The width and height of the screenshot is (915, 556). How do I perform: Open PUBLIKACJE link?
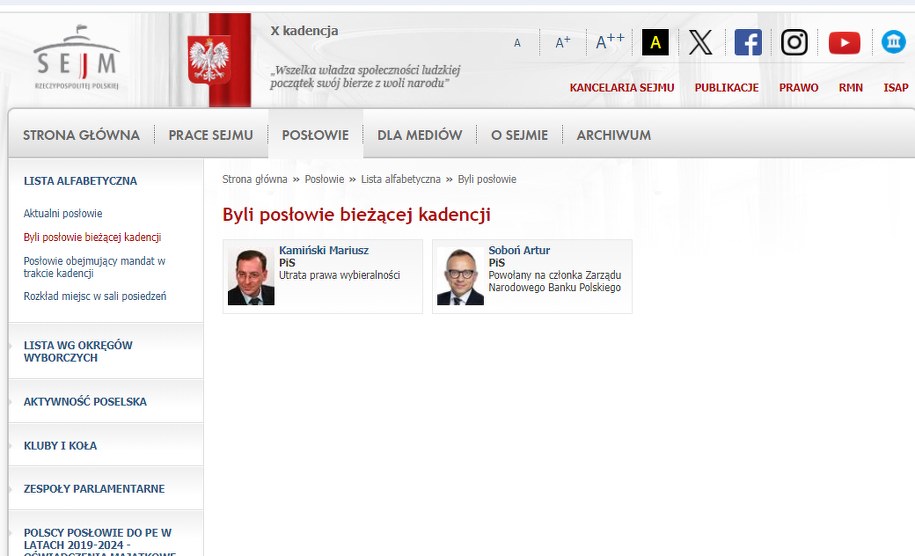727,88
